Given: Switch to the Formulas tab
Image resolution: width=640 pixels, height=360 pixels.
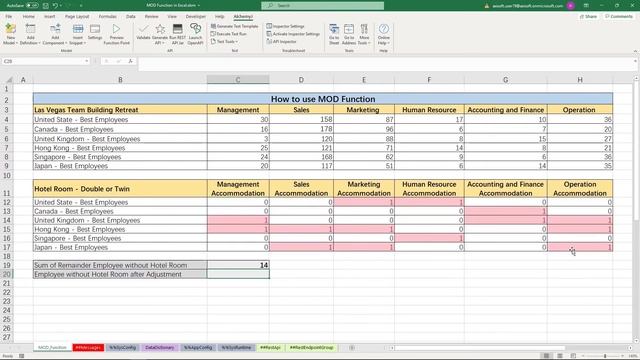Looking at the screenshot, I should click(107, 17).
